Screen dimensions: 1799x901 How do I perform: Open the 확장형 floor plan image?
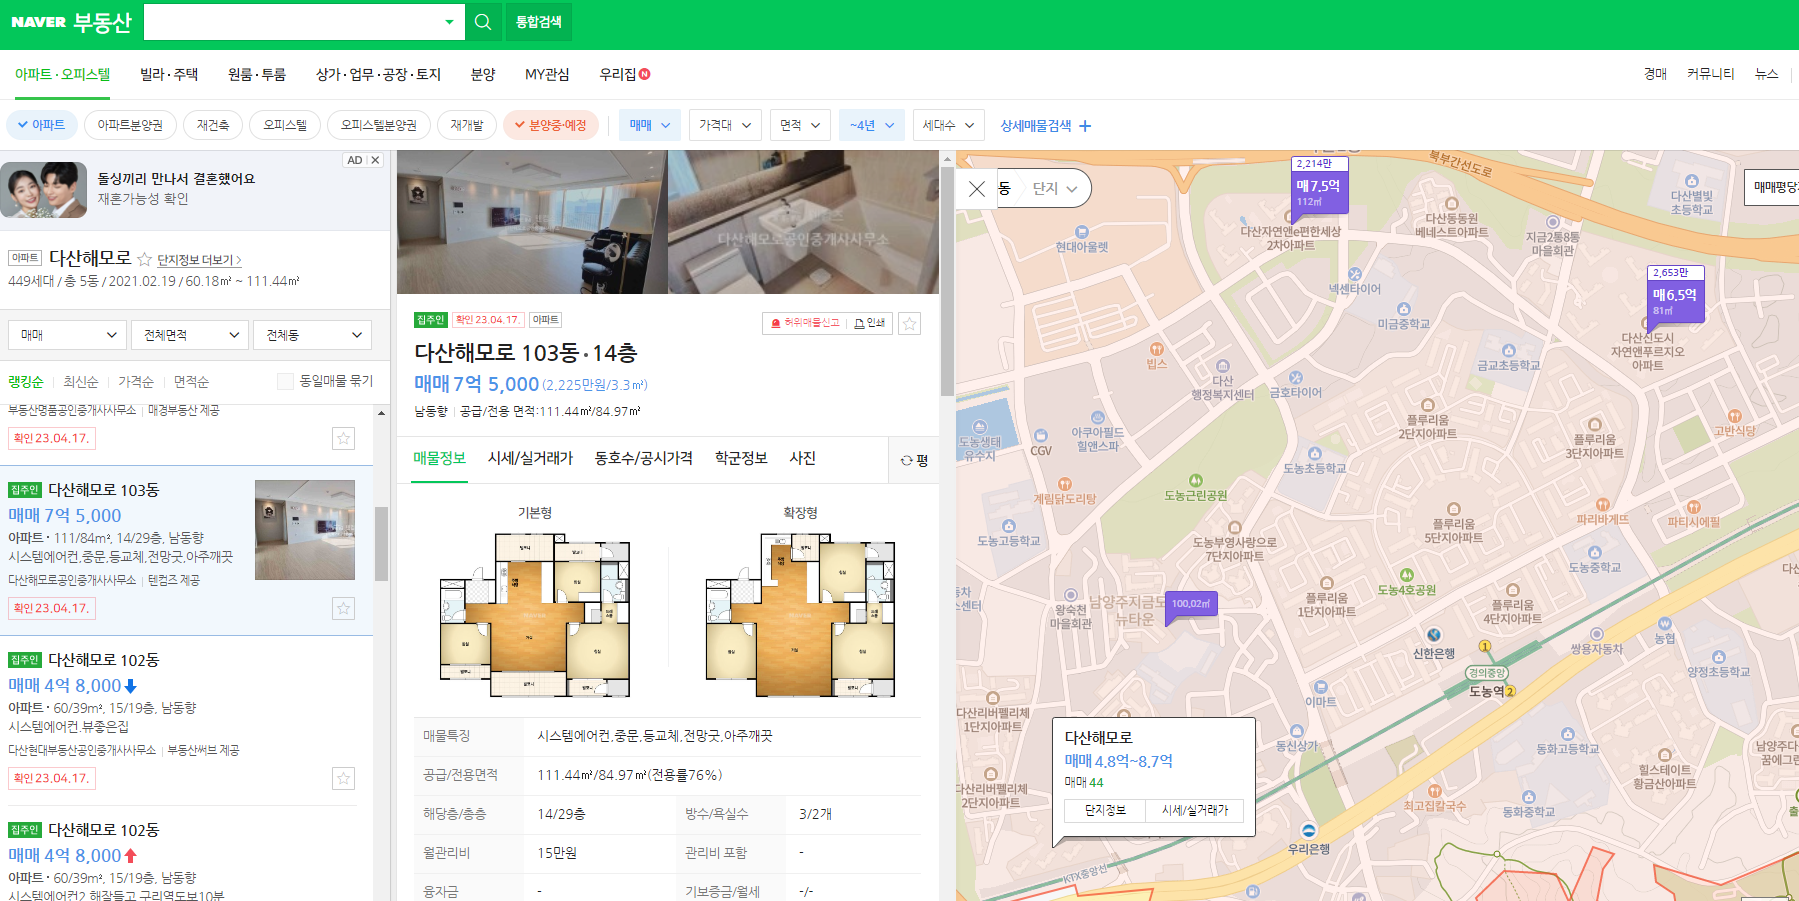point(800,614)
